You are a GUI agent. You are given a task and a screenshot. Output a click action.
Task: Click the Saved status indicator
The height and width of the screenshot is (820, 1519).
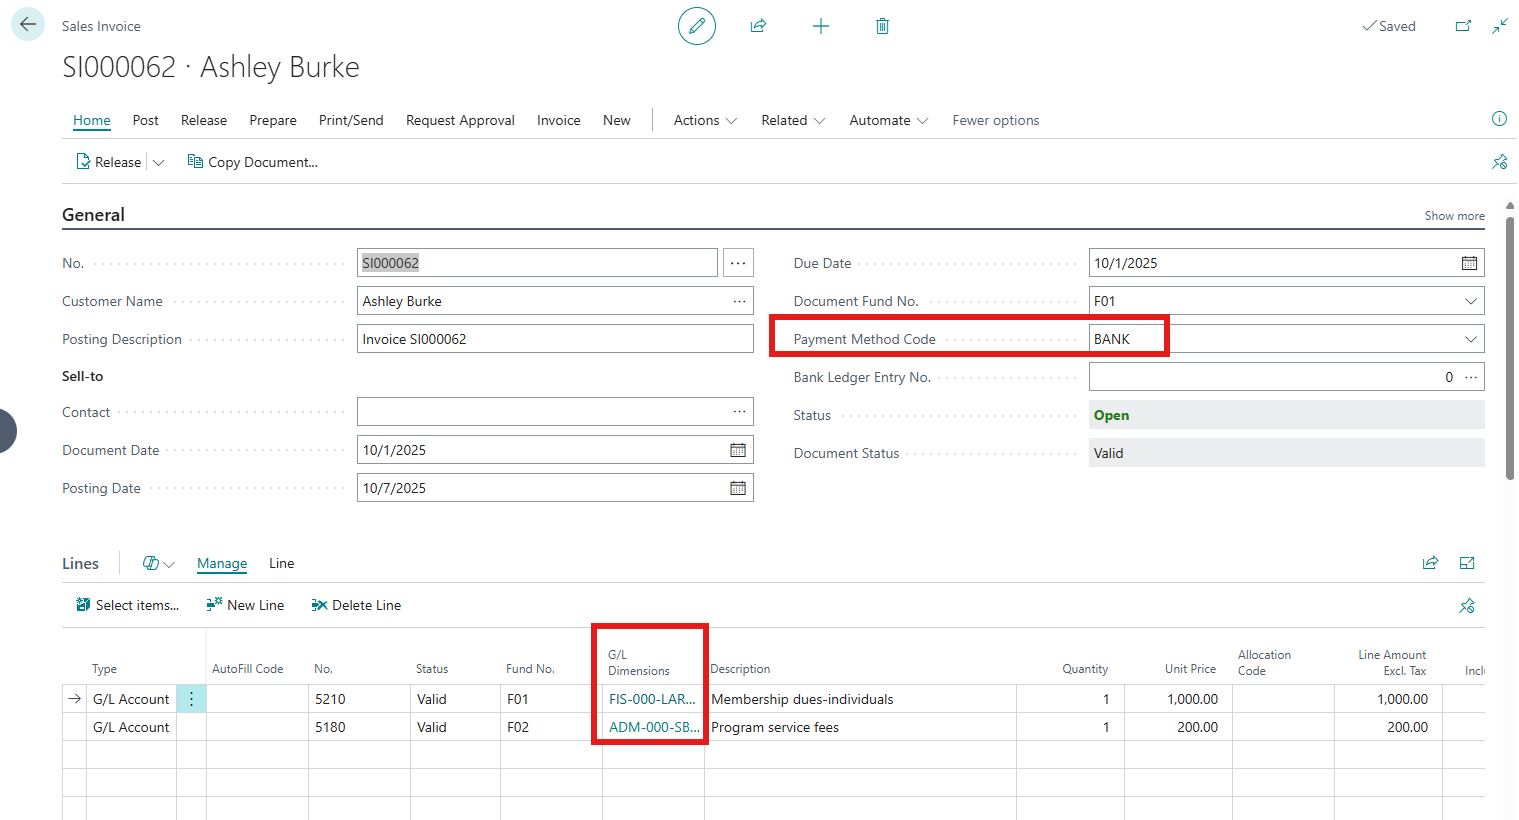[1389, 26]
